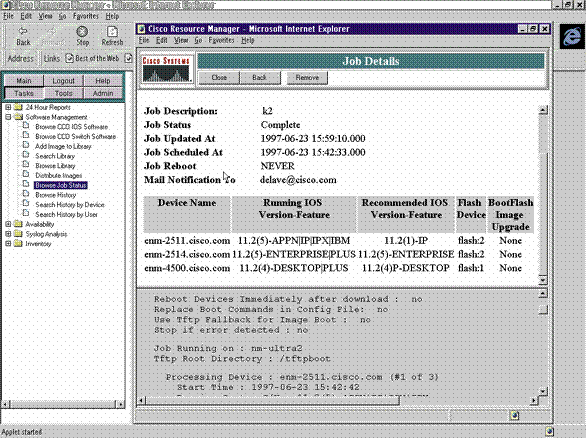
Task: Open the Go menu in Cisco Resource Manager
Action: click(198, 40)
